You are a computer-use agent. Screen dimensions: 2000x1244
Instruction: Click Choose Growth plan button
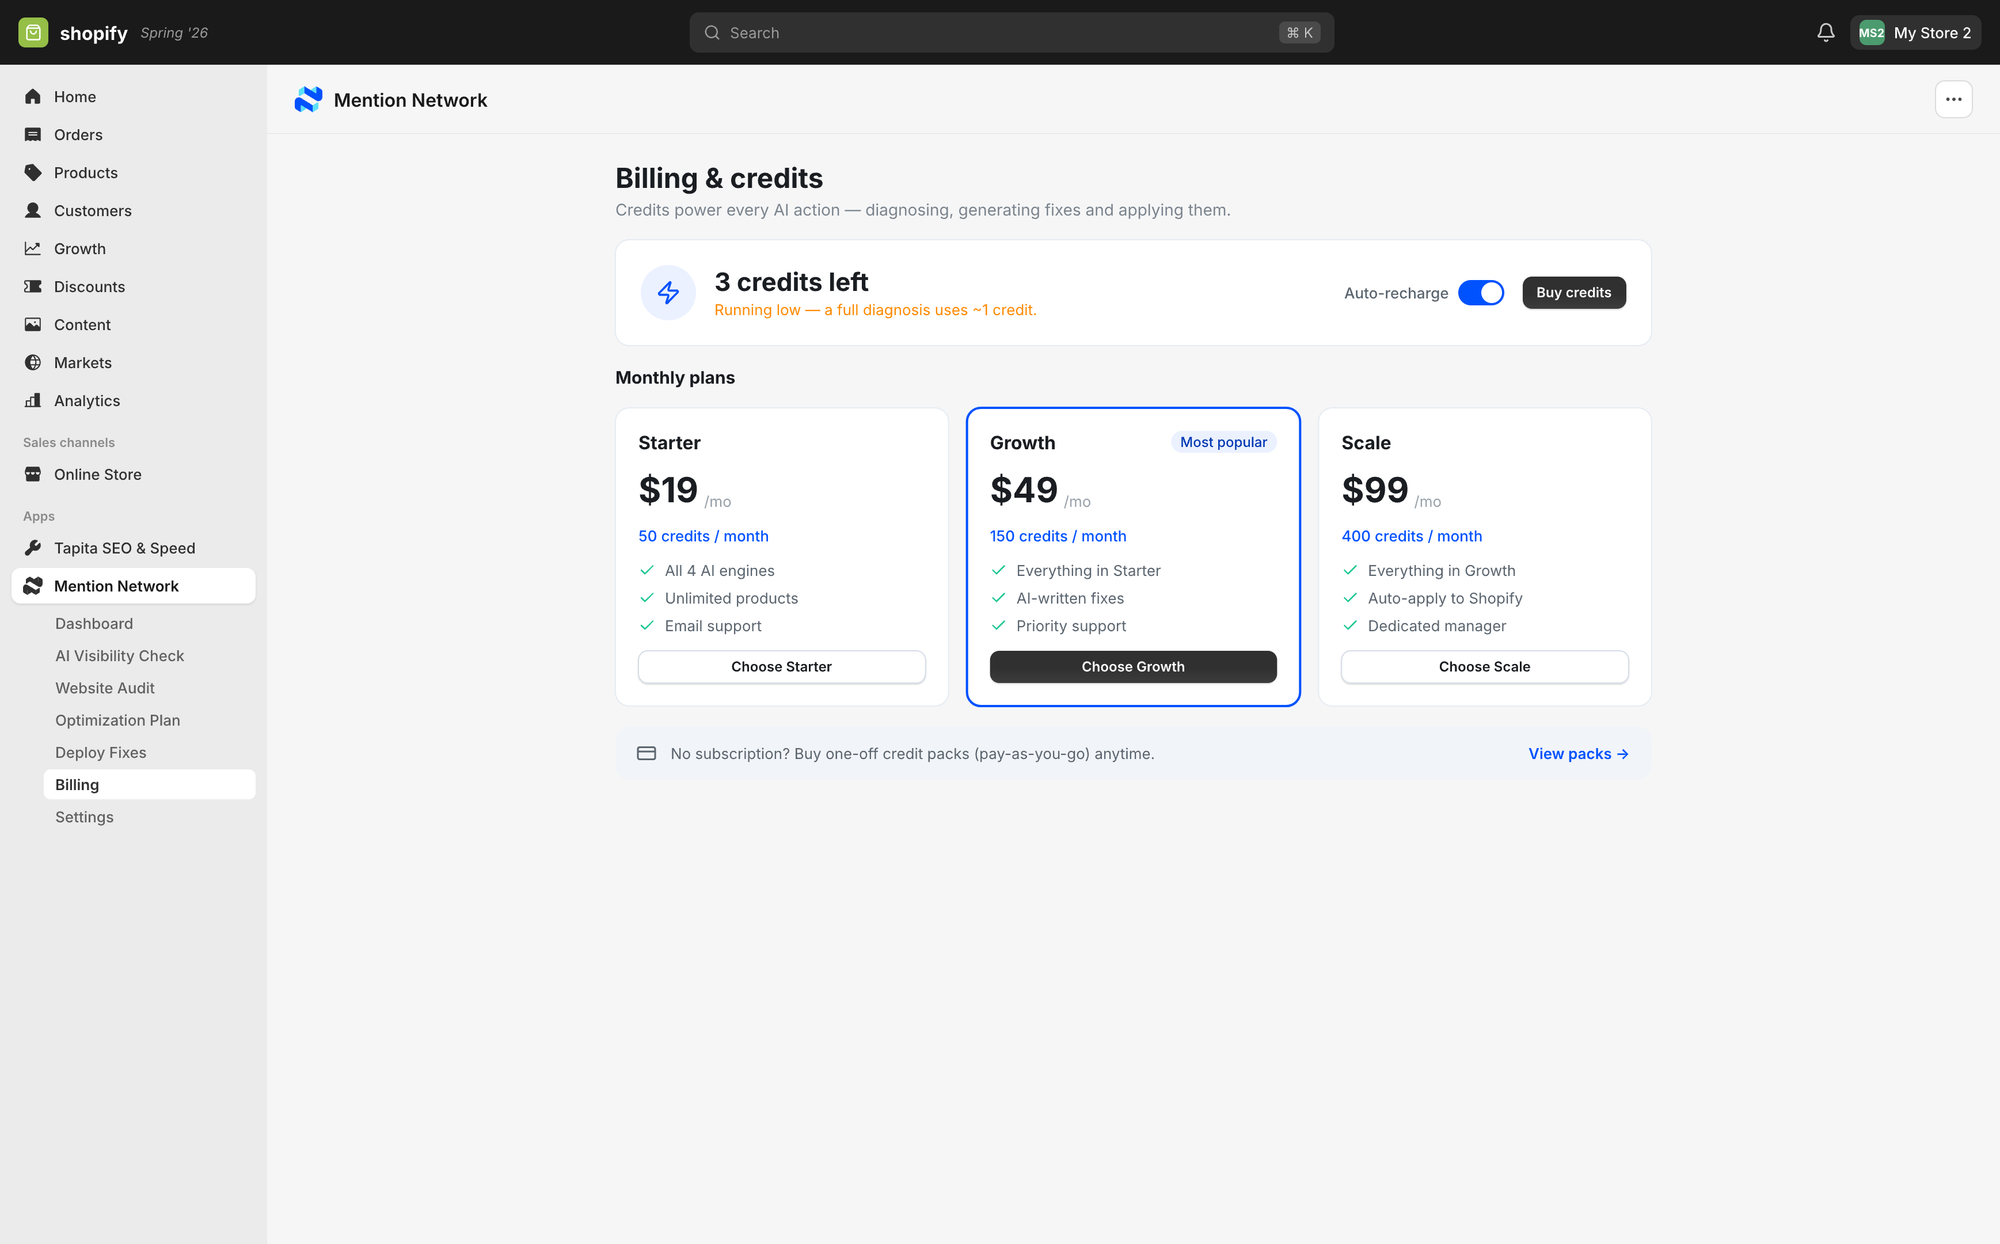click(1133, 667)
